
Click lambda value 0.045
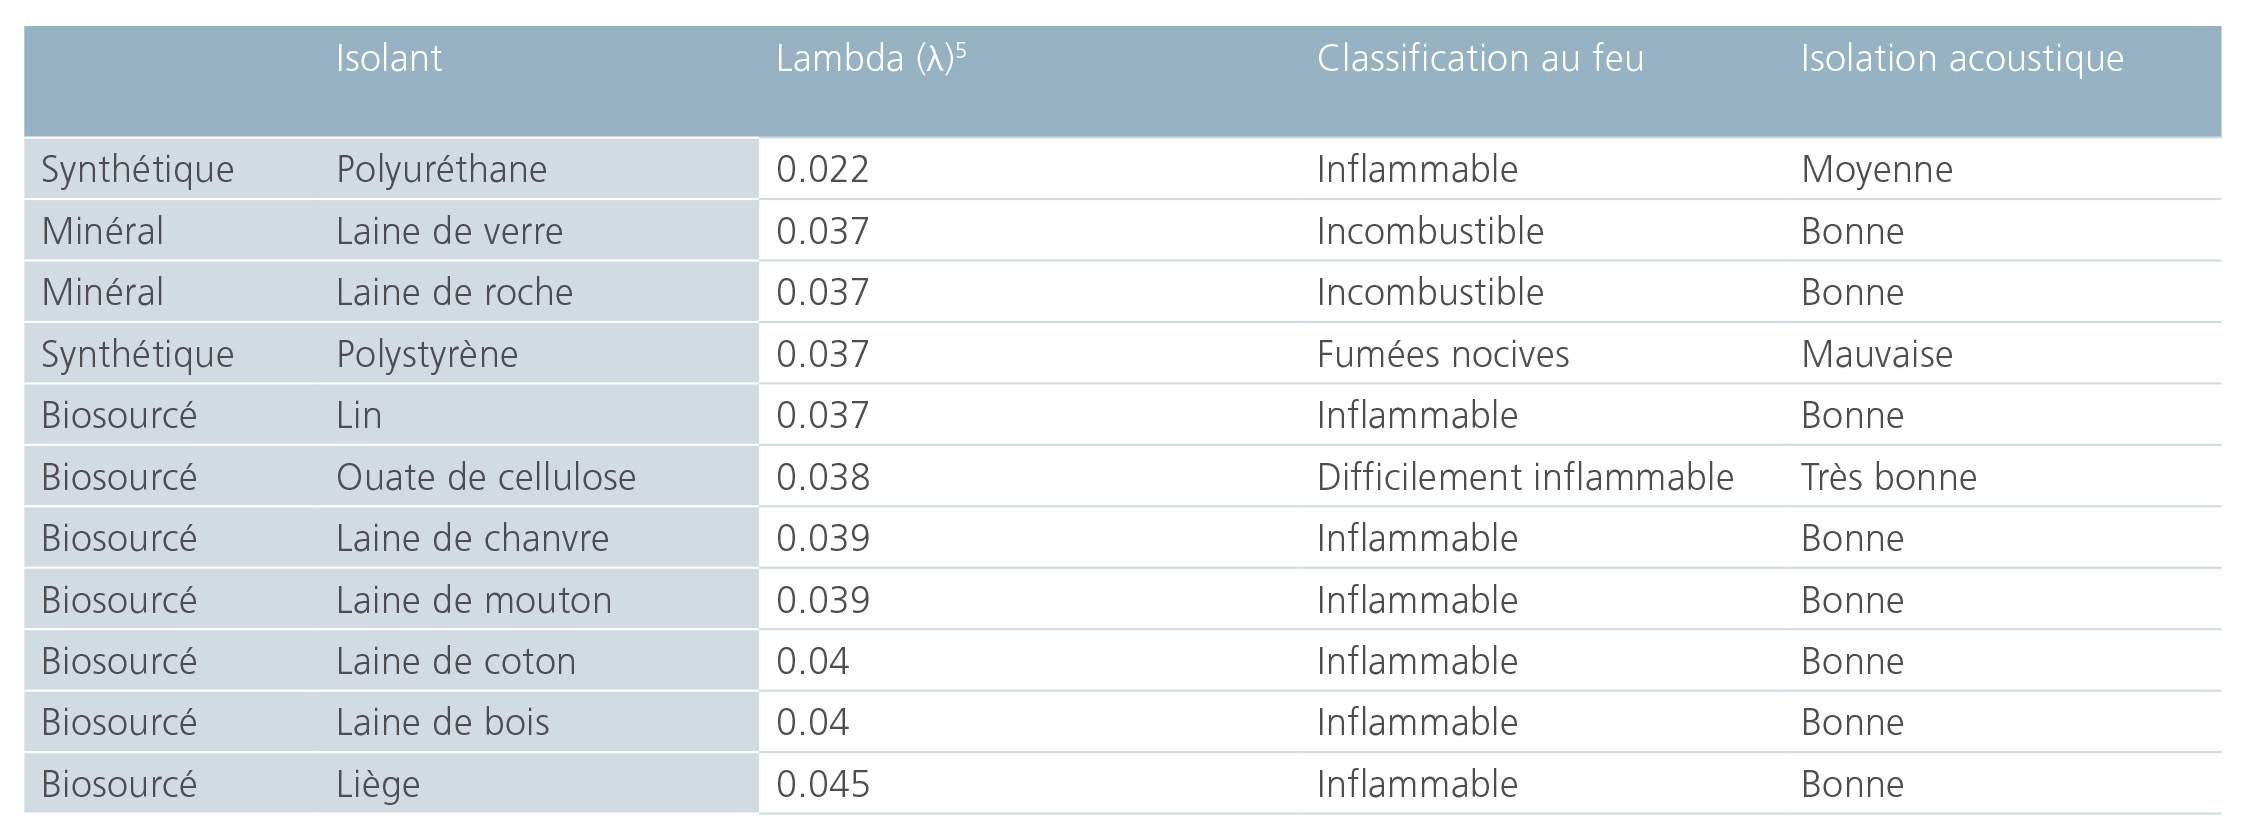(822, 784)
